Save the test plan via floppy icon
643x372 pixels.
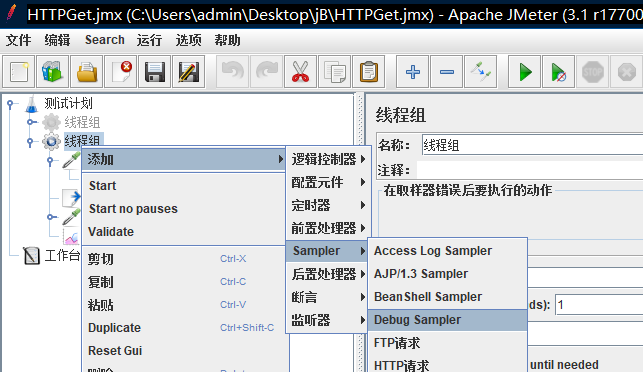click(155, 72)
